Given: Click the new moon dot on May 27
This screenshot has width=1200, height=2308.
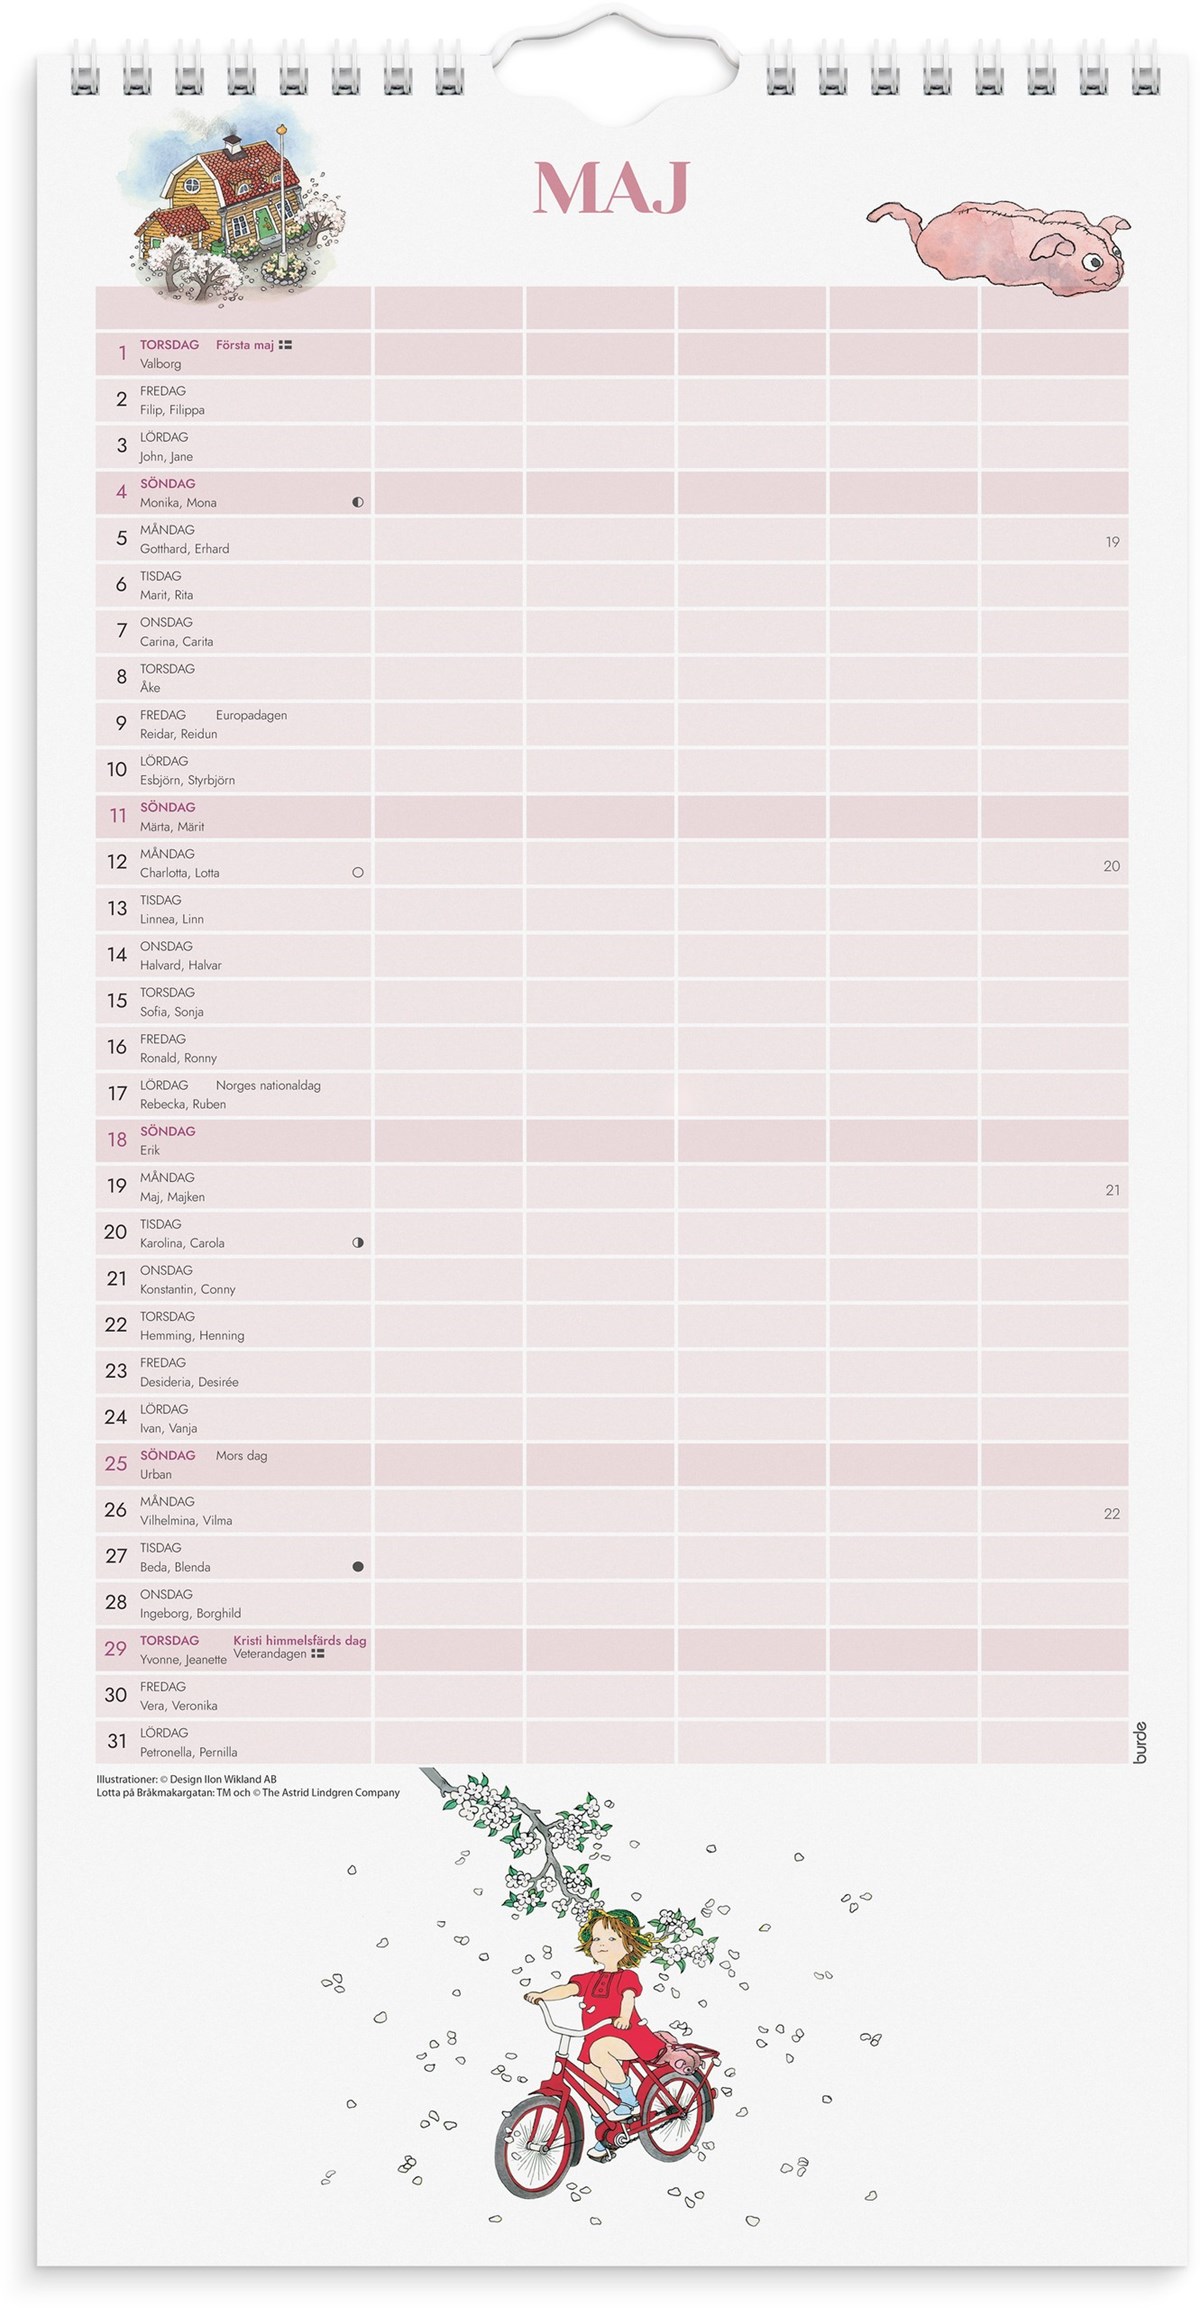Looking at the screenshot, I should point(358,1567).
